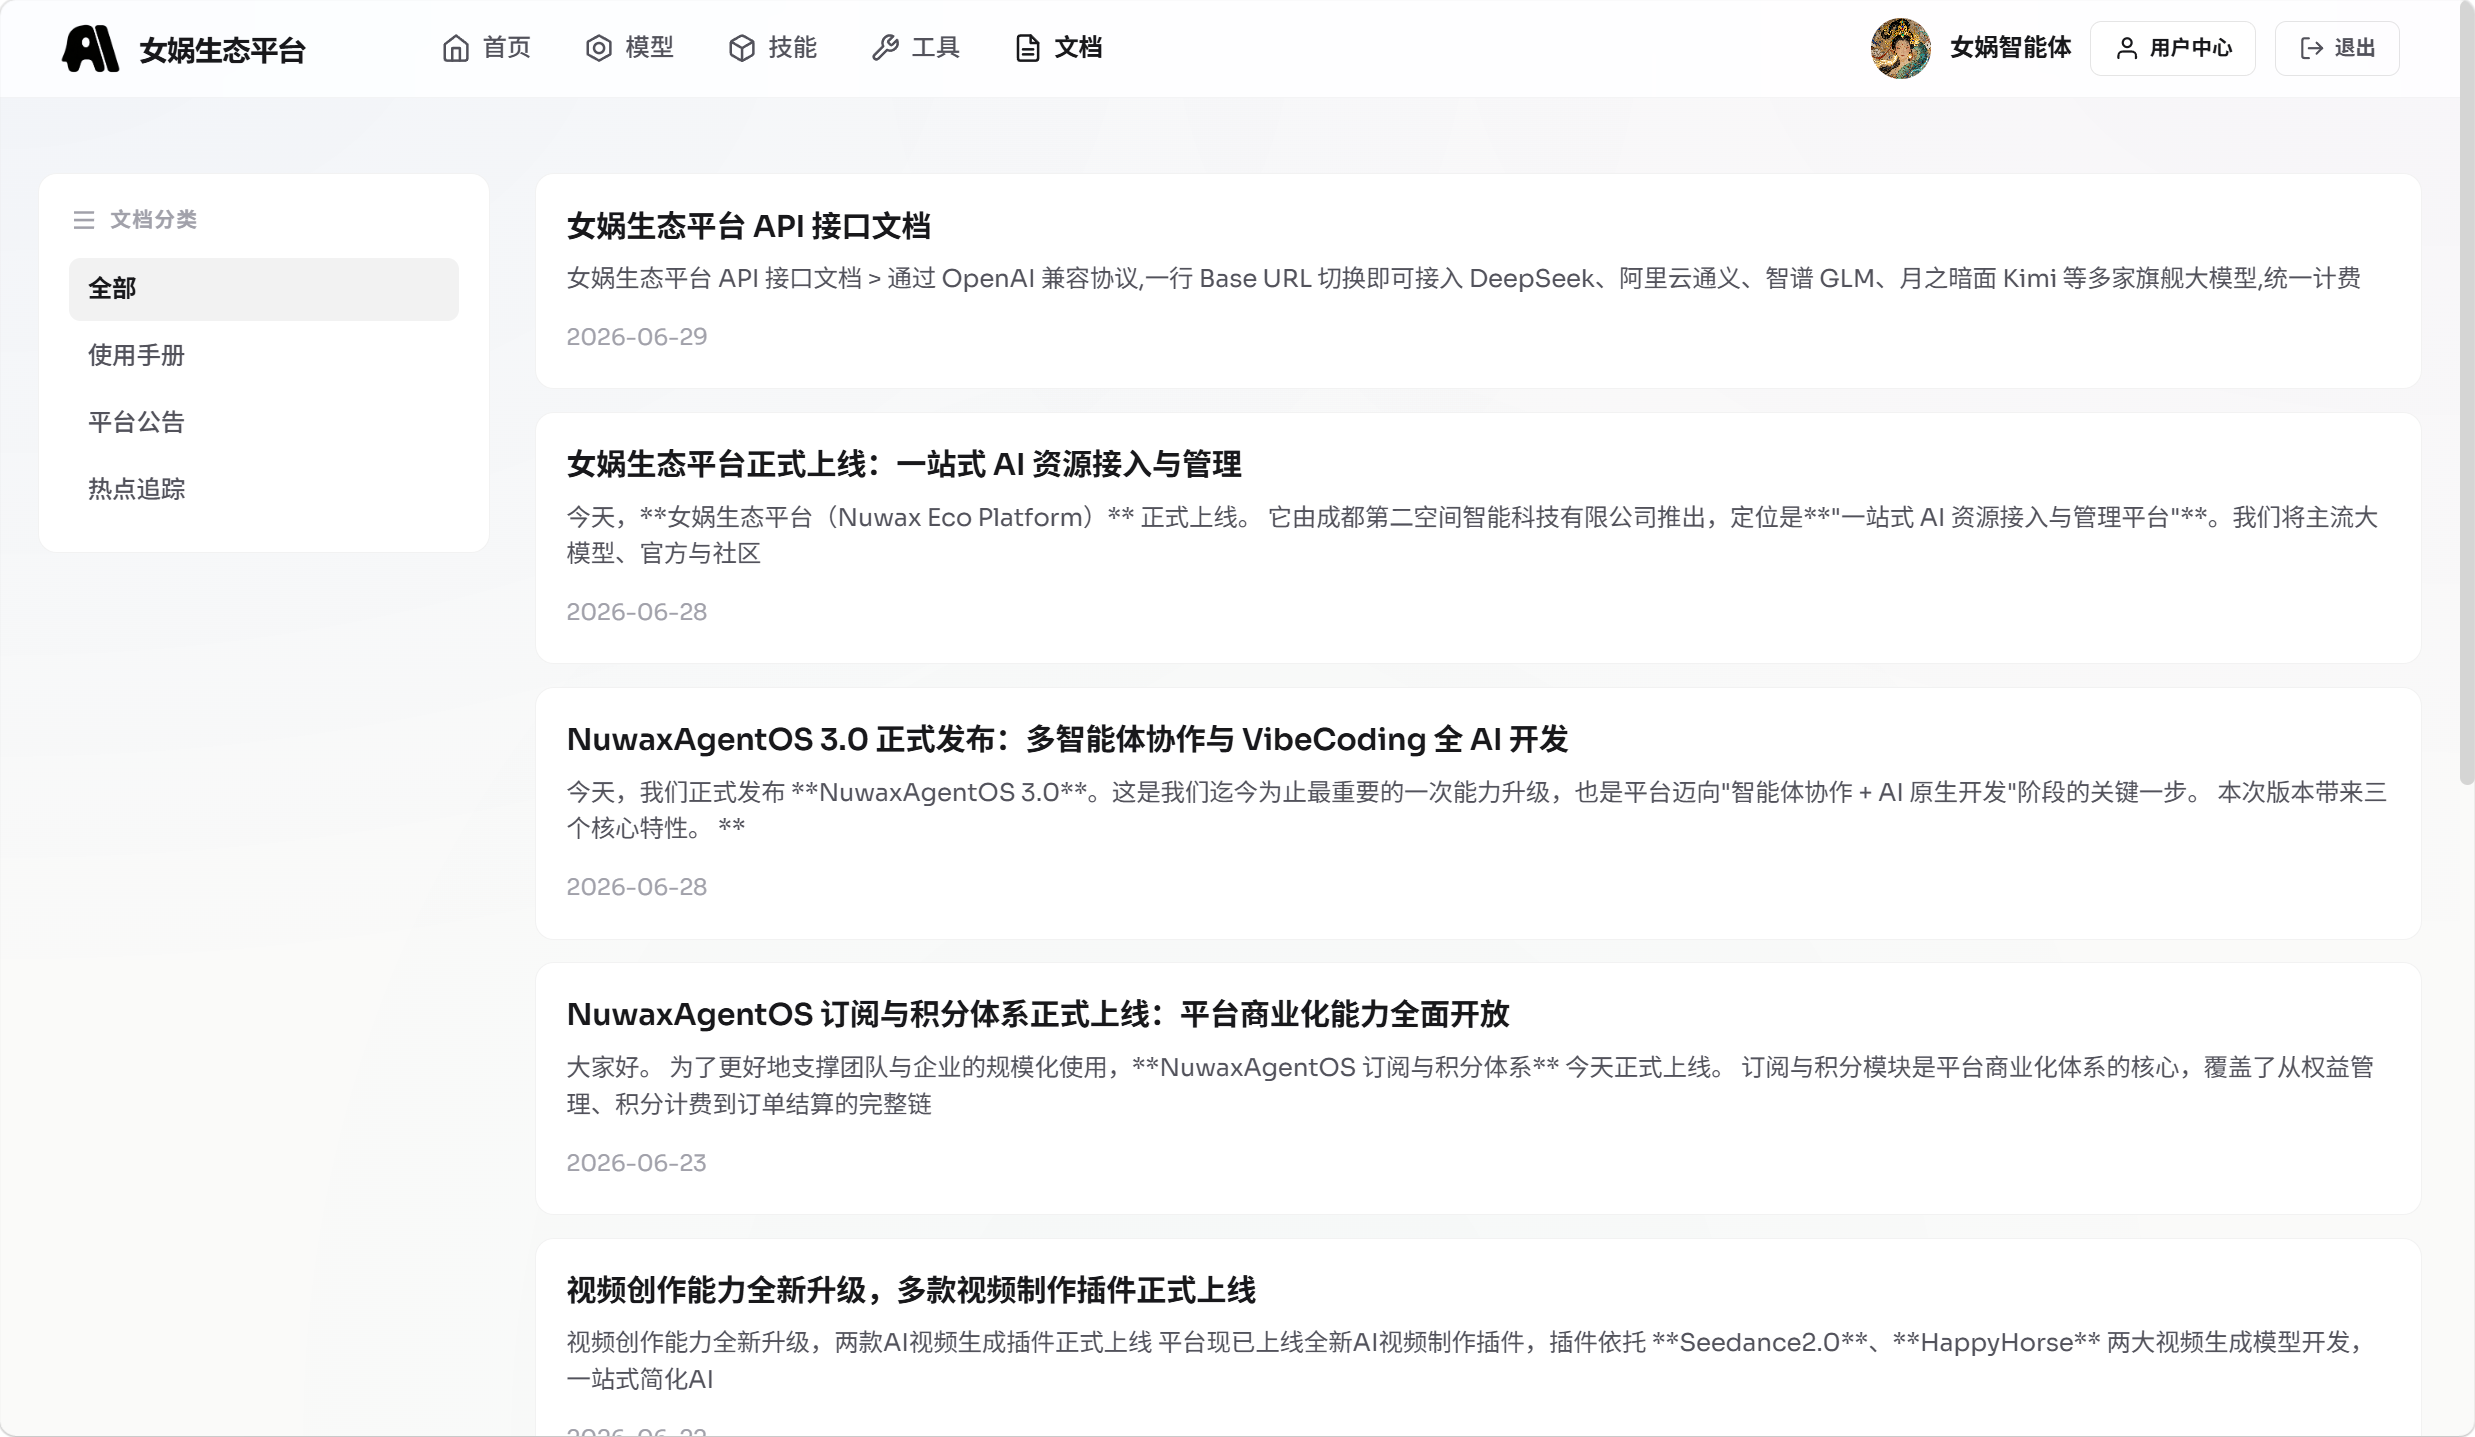
Task: Select the 文档 nav item
Action: click(x=1059, y=48)
